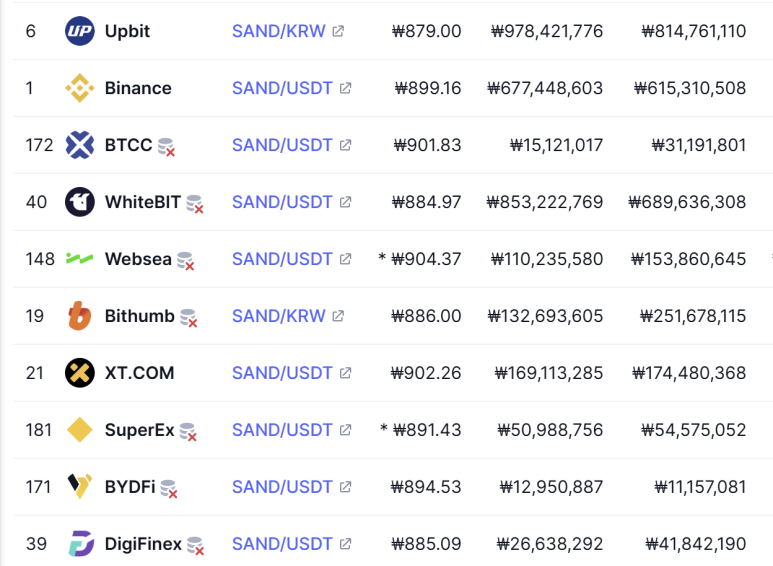
Task: Select the SuperEx exchange name
Action: point(140,430)
